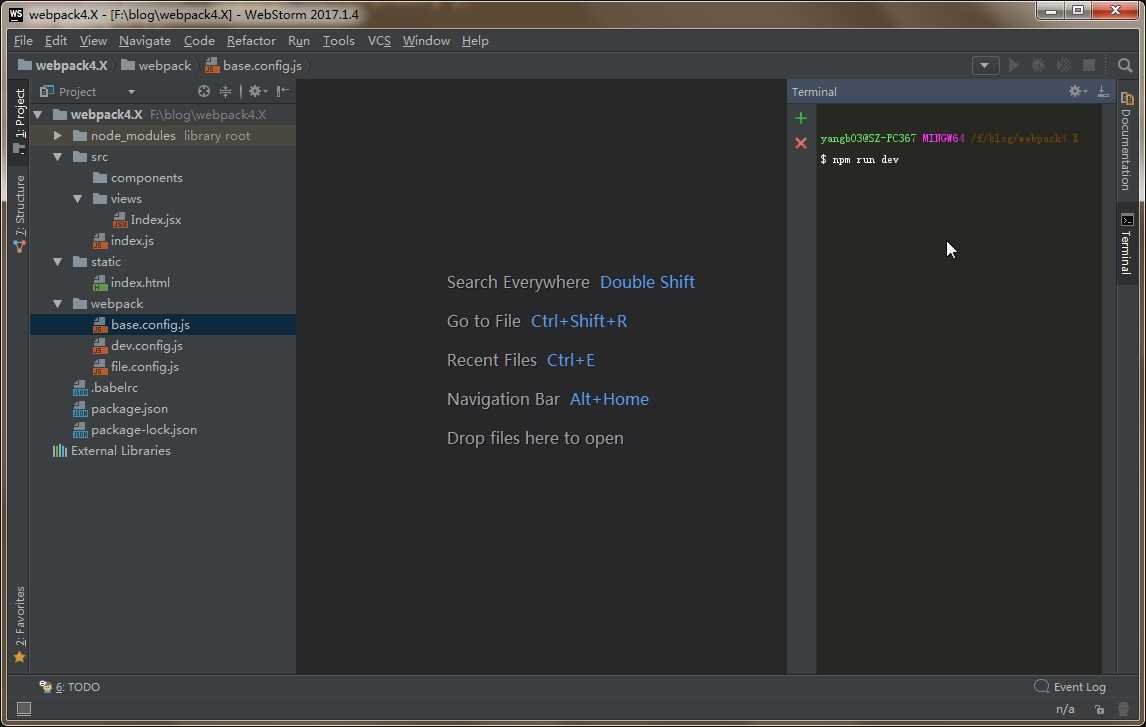Open the File menu

point(23,41)
